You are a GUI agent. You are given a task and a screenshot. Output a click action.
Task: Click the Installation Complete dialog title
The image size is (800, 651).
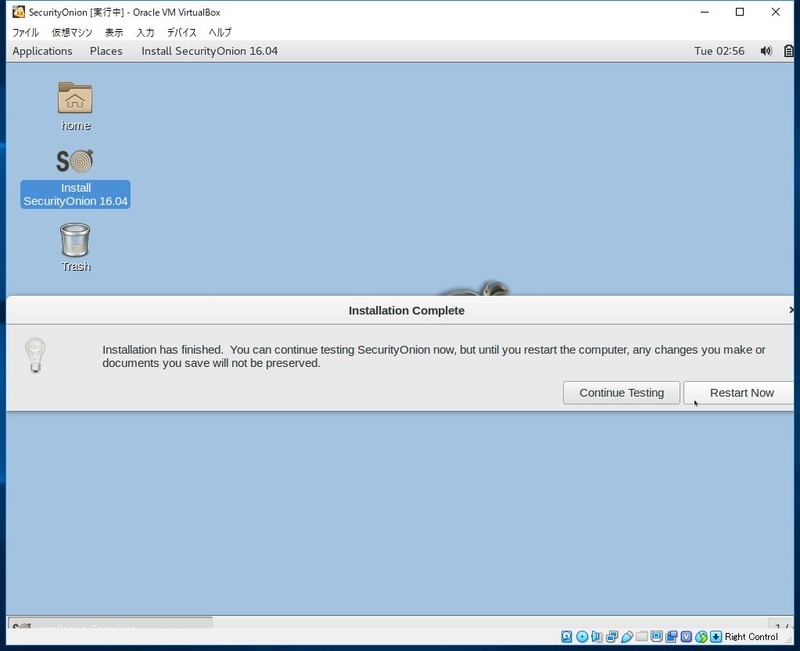click(x=406, y=311)
